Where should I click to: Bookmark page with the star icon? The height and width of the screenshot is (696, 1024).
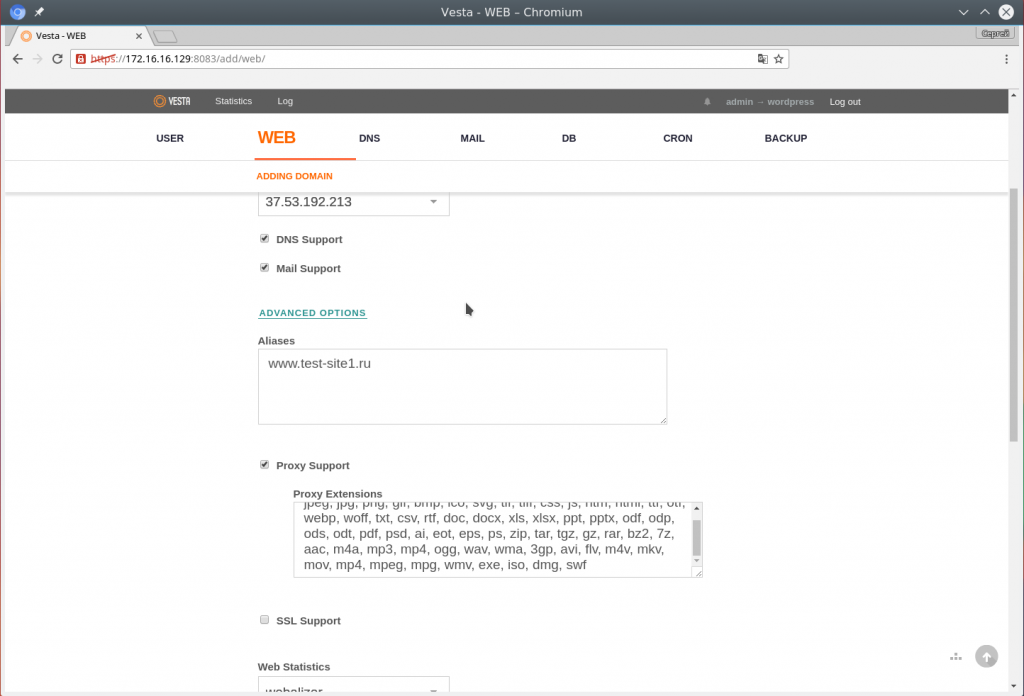[779, 59]
